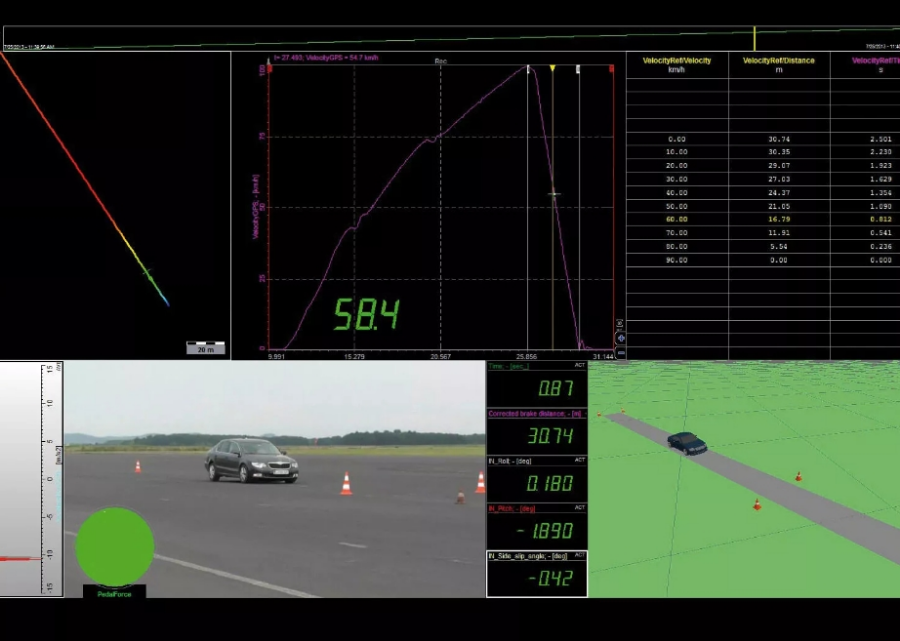Select the VelocityRef/Velocity column header
900x641 pixels.
click(x=677, y=64)
